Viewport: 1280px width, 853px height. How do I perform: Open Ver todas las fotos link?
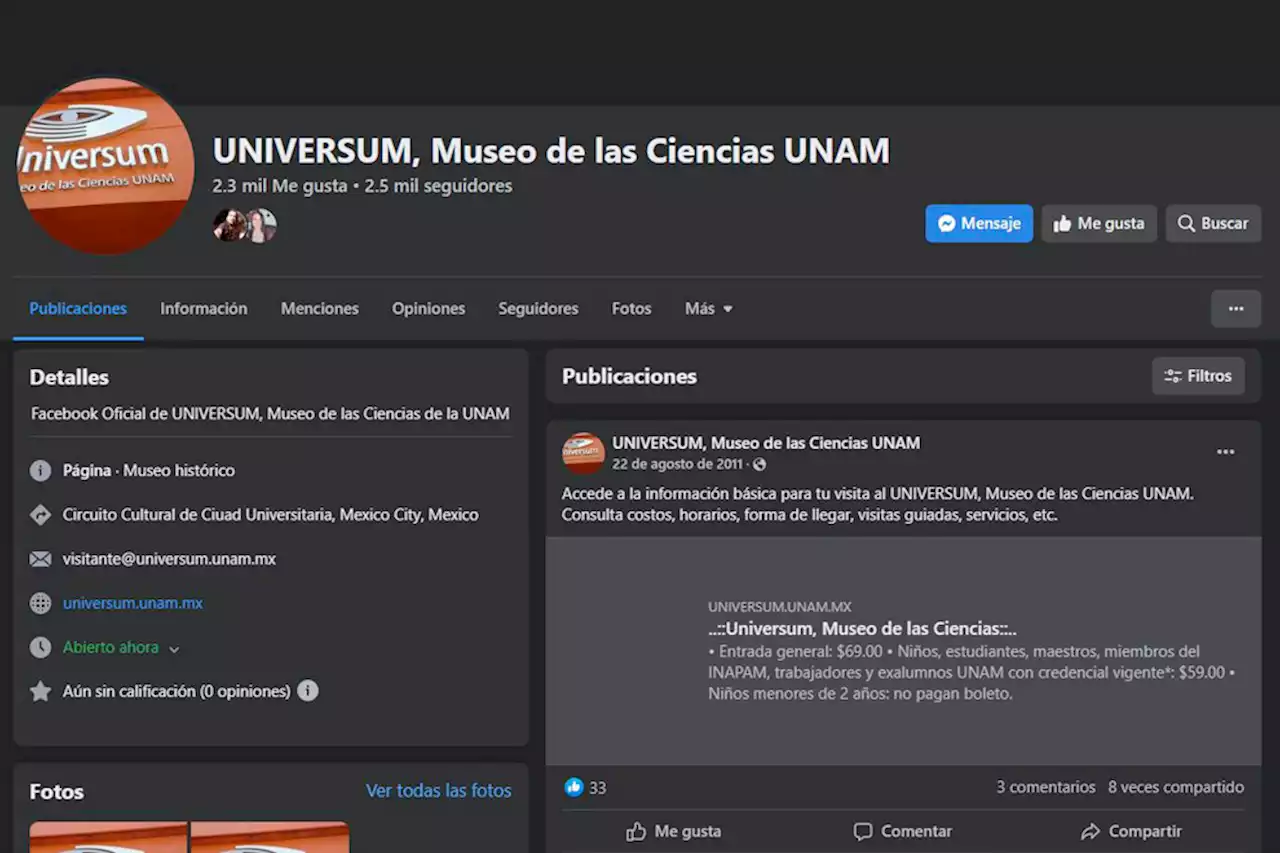[x=439, y=791]
